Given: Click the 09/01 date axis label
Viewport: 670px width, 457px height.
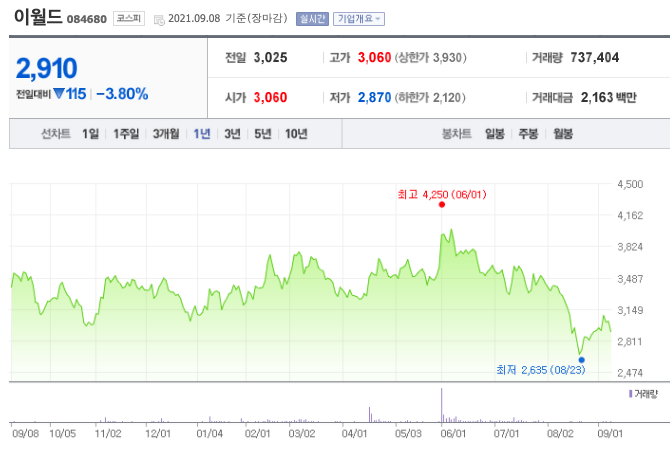Looking at the screenshot, I should point(610,434).
